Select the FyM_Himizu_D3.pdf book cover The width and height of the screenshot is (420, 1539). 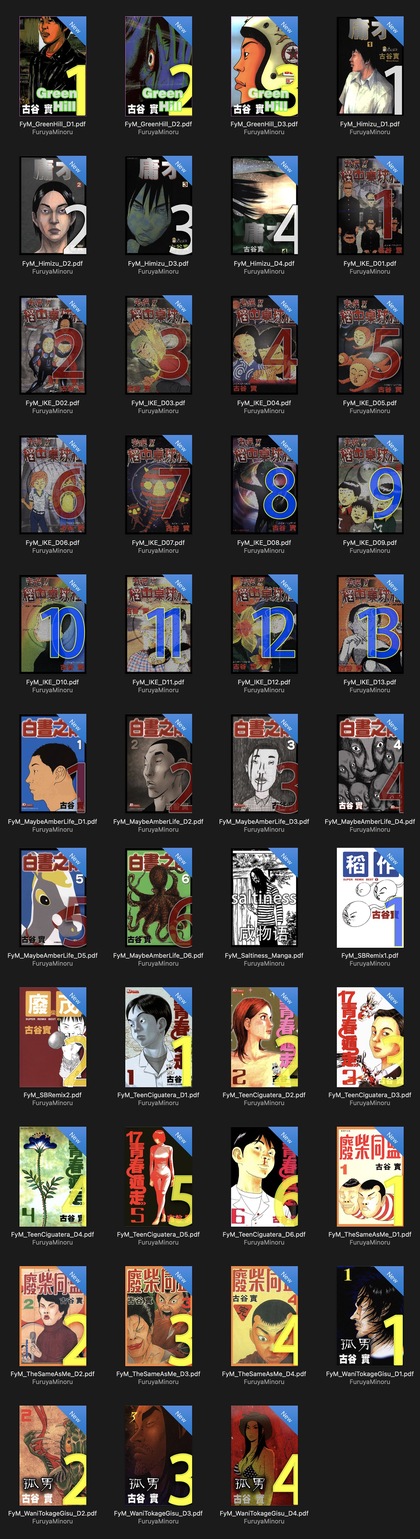(x=158, y=205)
